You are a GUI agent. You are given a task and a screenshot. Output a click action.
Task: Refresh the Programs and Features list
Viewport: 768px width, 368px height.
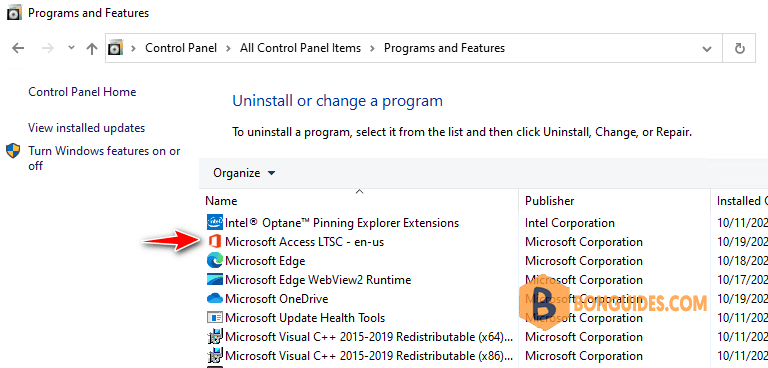tap(740, 48)
